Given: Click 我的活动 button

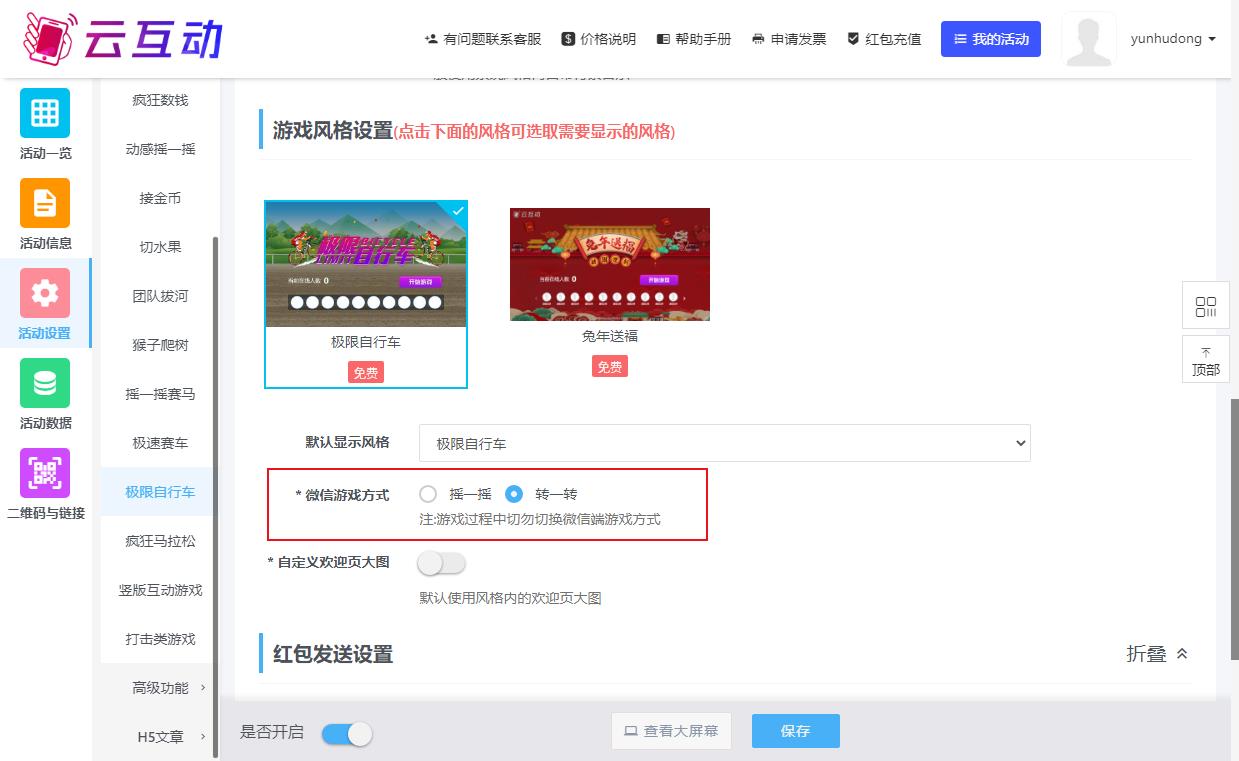Looking at the screenshot, I should point(991,39).
